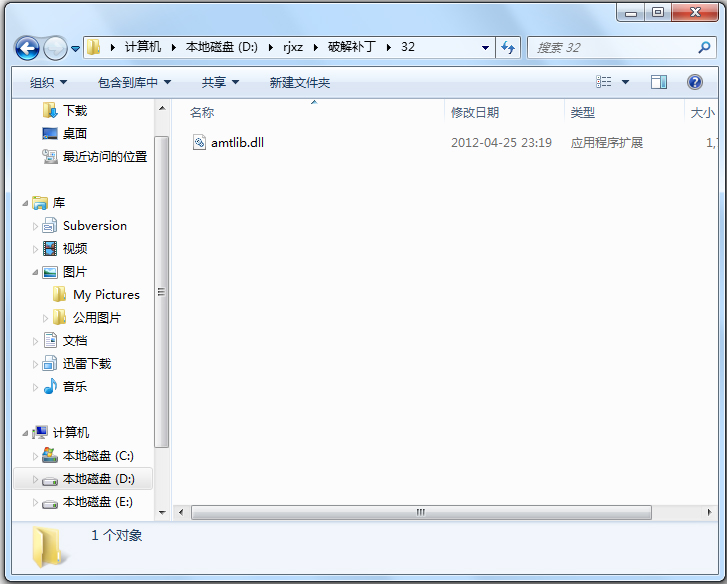Jump to 破解补丁 folder in breadcrumb
The image size is (727, 584).
click(x=351, y=47)
